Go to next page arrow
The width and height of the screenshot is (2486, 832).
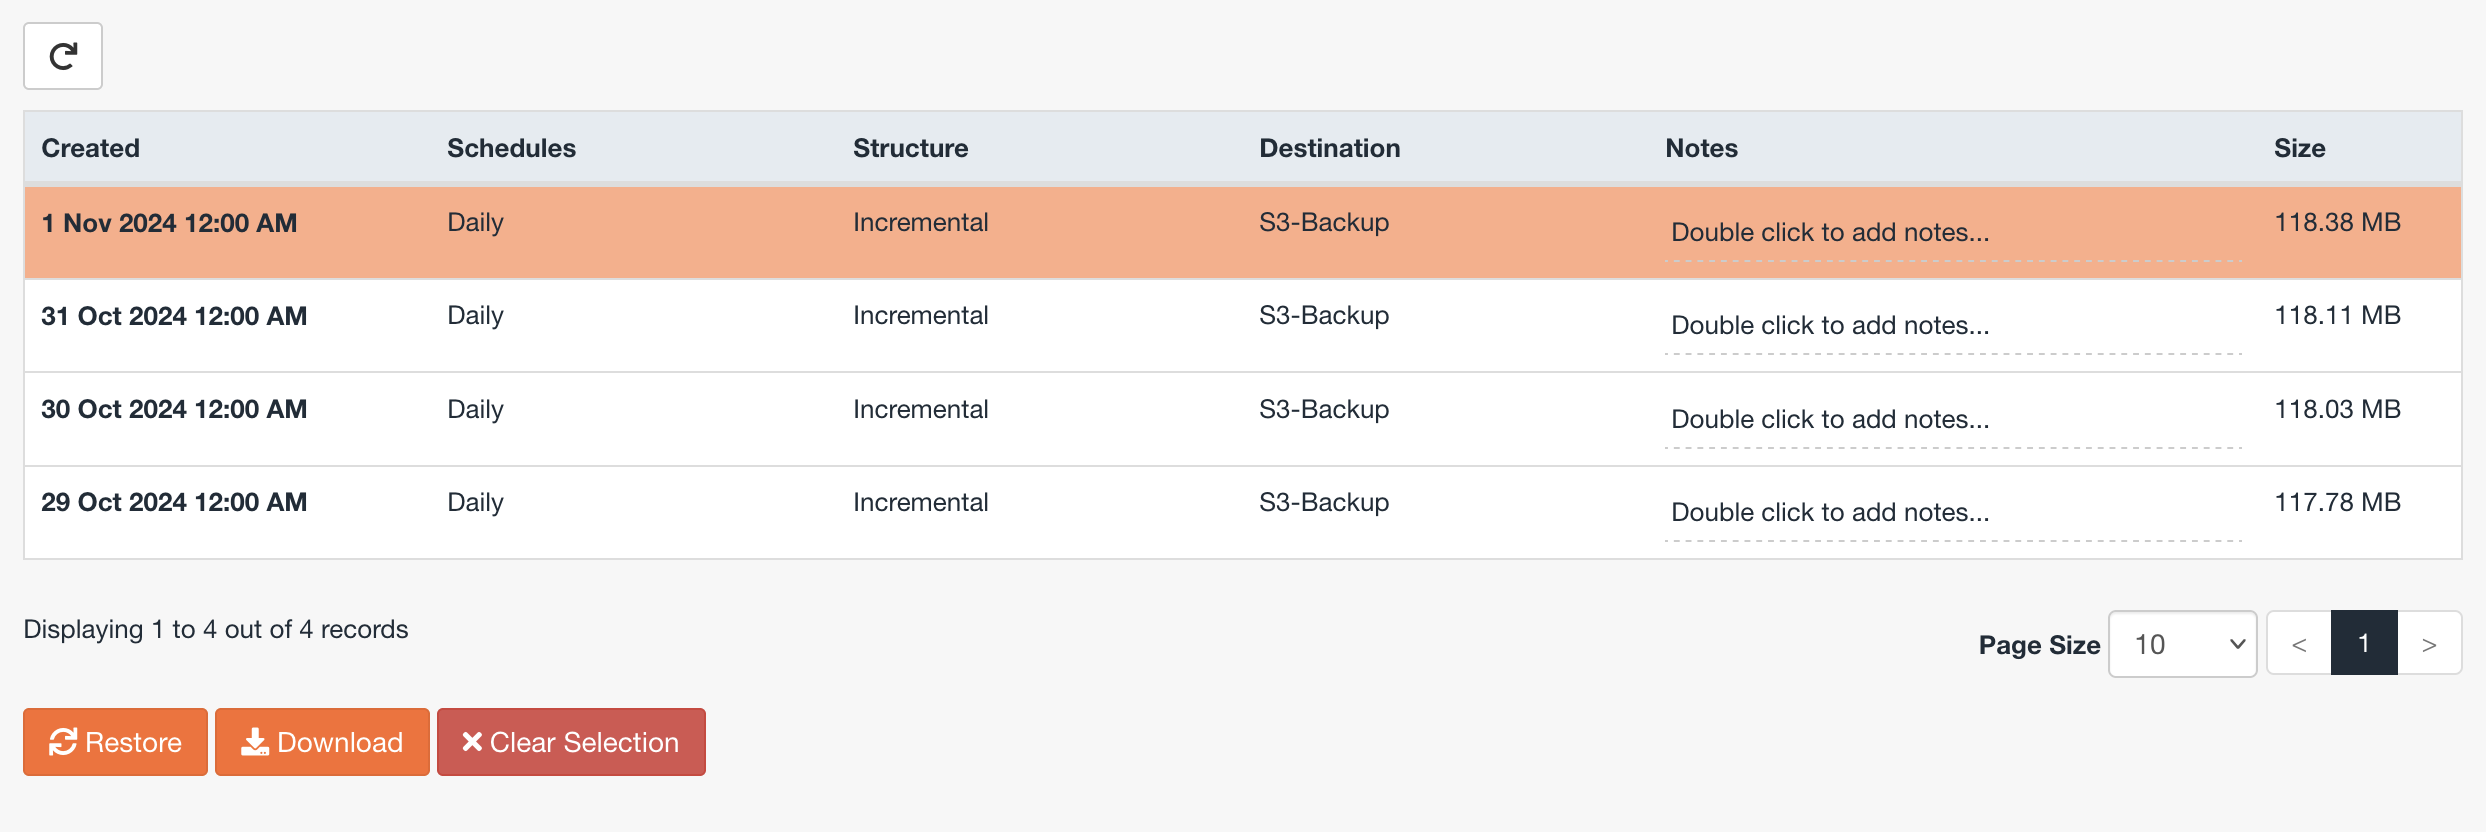2429,643
